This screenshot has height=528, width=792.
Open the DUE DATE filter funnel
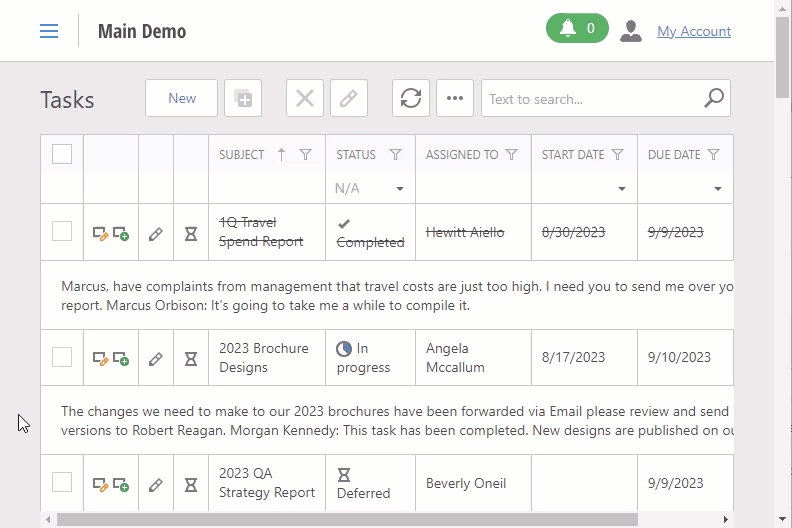coord(713,155)
